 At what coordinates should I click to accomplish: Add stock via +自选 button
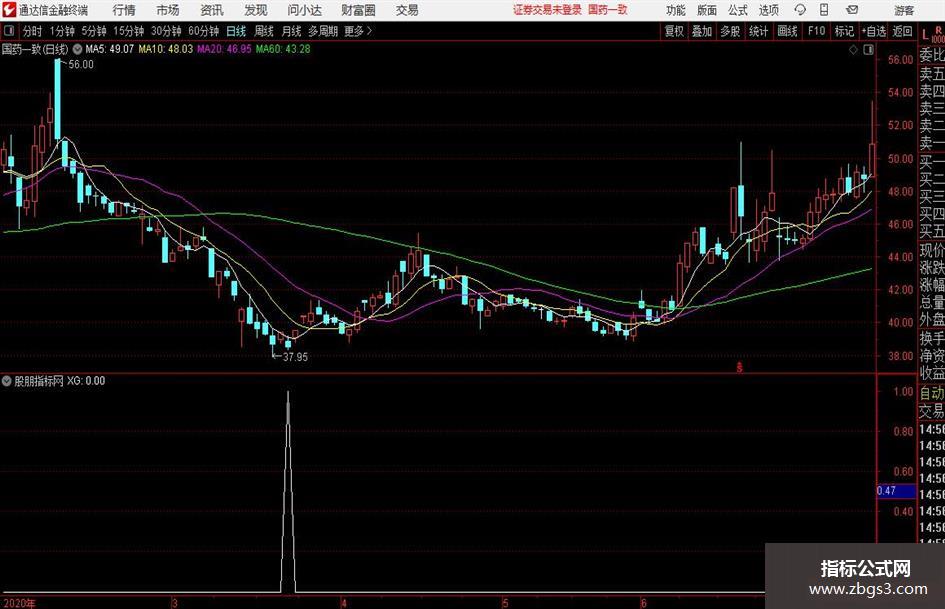pos(873,31)
